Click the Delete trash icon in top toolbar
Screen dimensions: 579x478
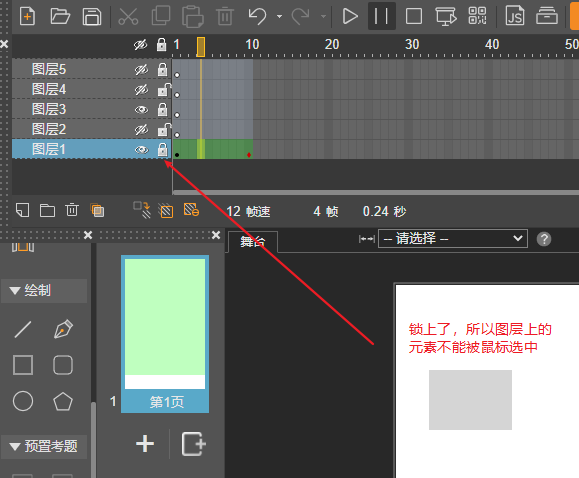tap(225, 16)
